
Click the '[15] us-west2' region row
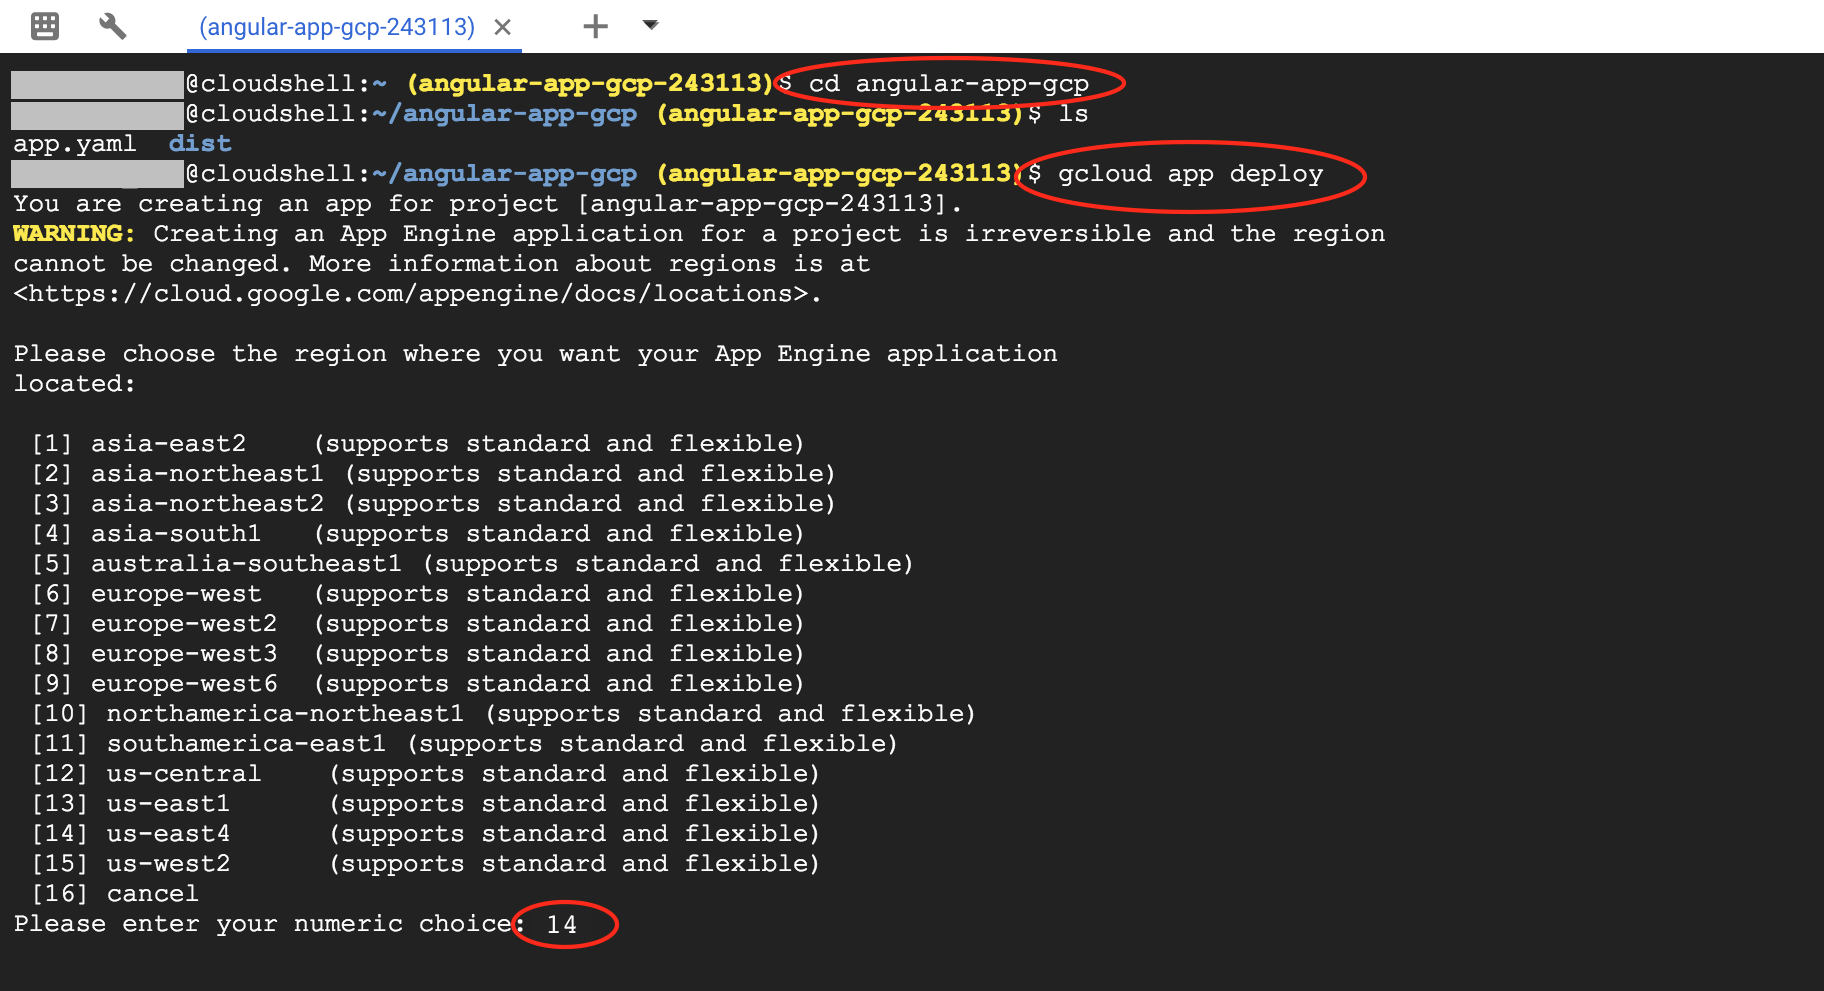click(426, 864)
